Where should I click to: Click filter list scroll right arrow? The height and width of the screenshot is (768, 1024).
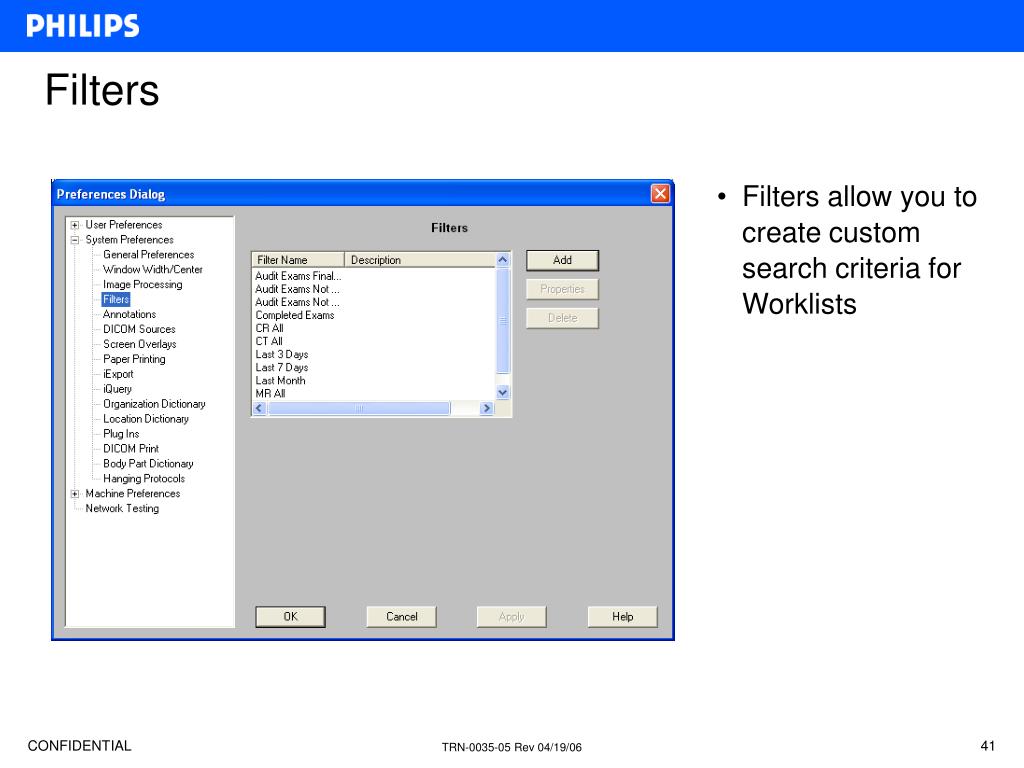coord(487,408)
